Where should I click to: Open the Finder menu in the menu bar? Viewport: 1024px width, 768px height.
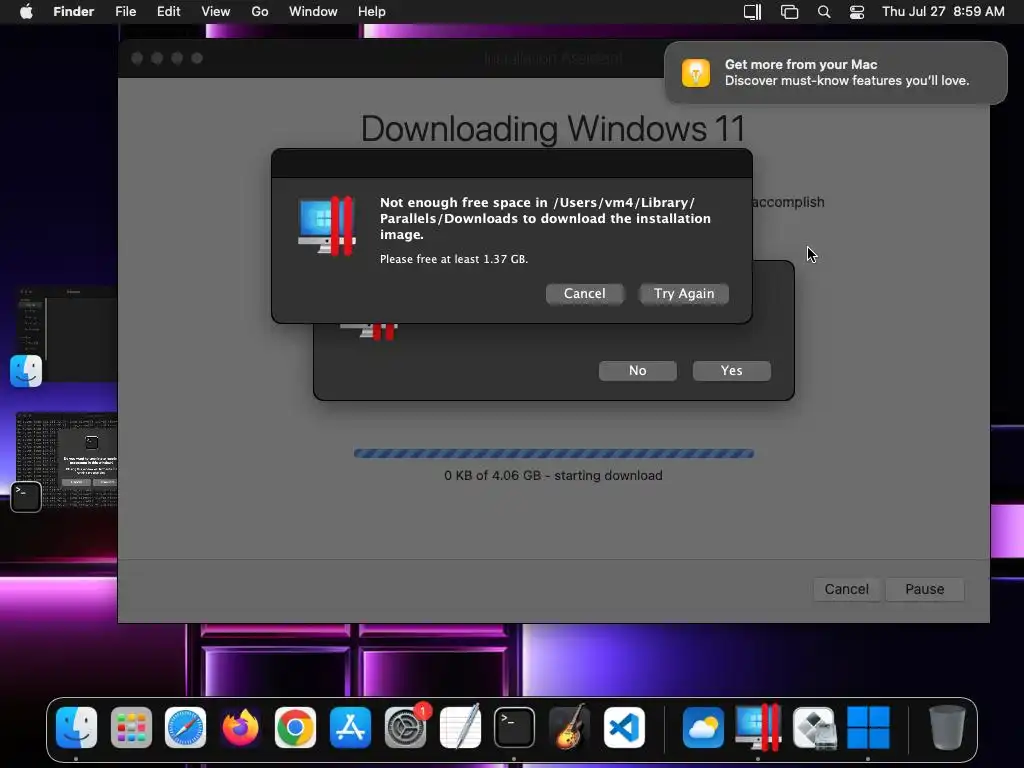click(x=73, y=11)
